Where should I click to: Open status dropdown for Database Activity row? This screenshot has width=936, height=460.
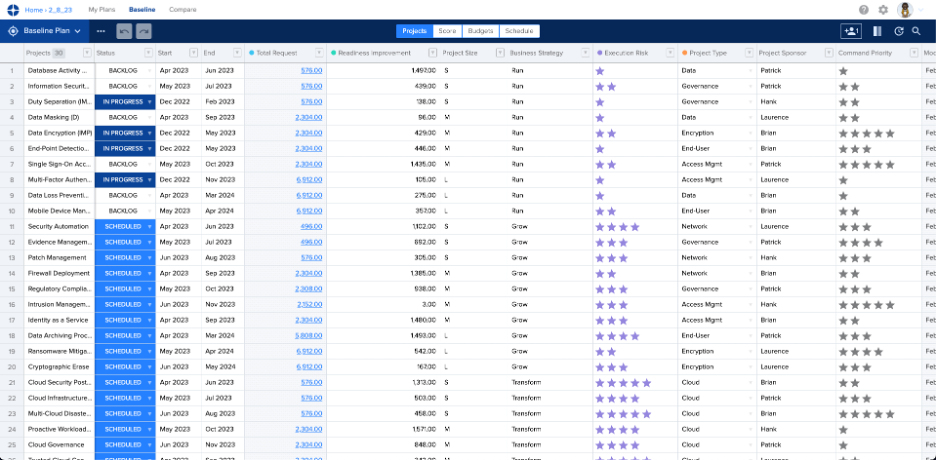149,70
